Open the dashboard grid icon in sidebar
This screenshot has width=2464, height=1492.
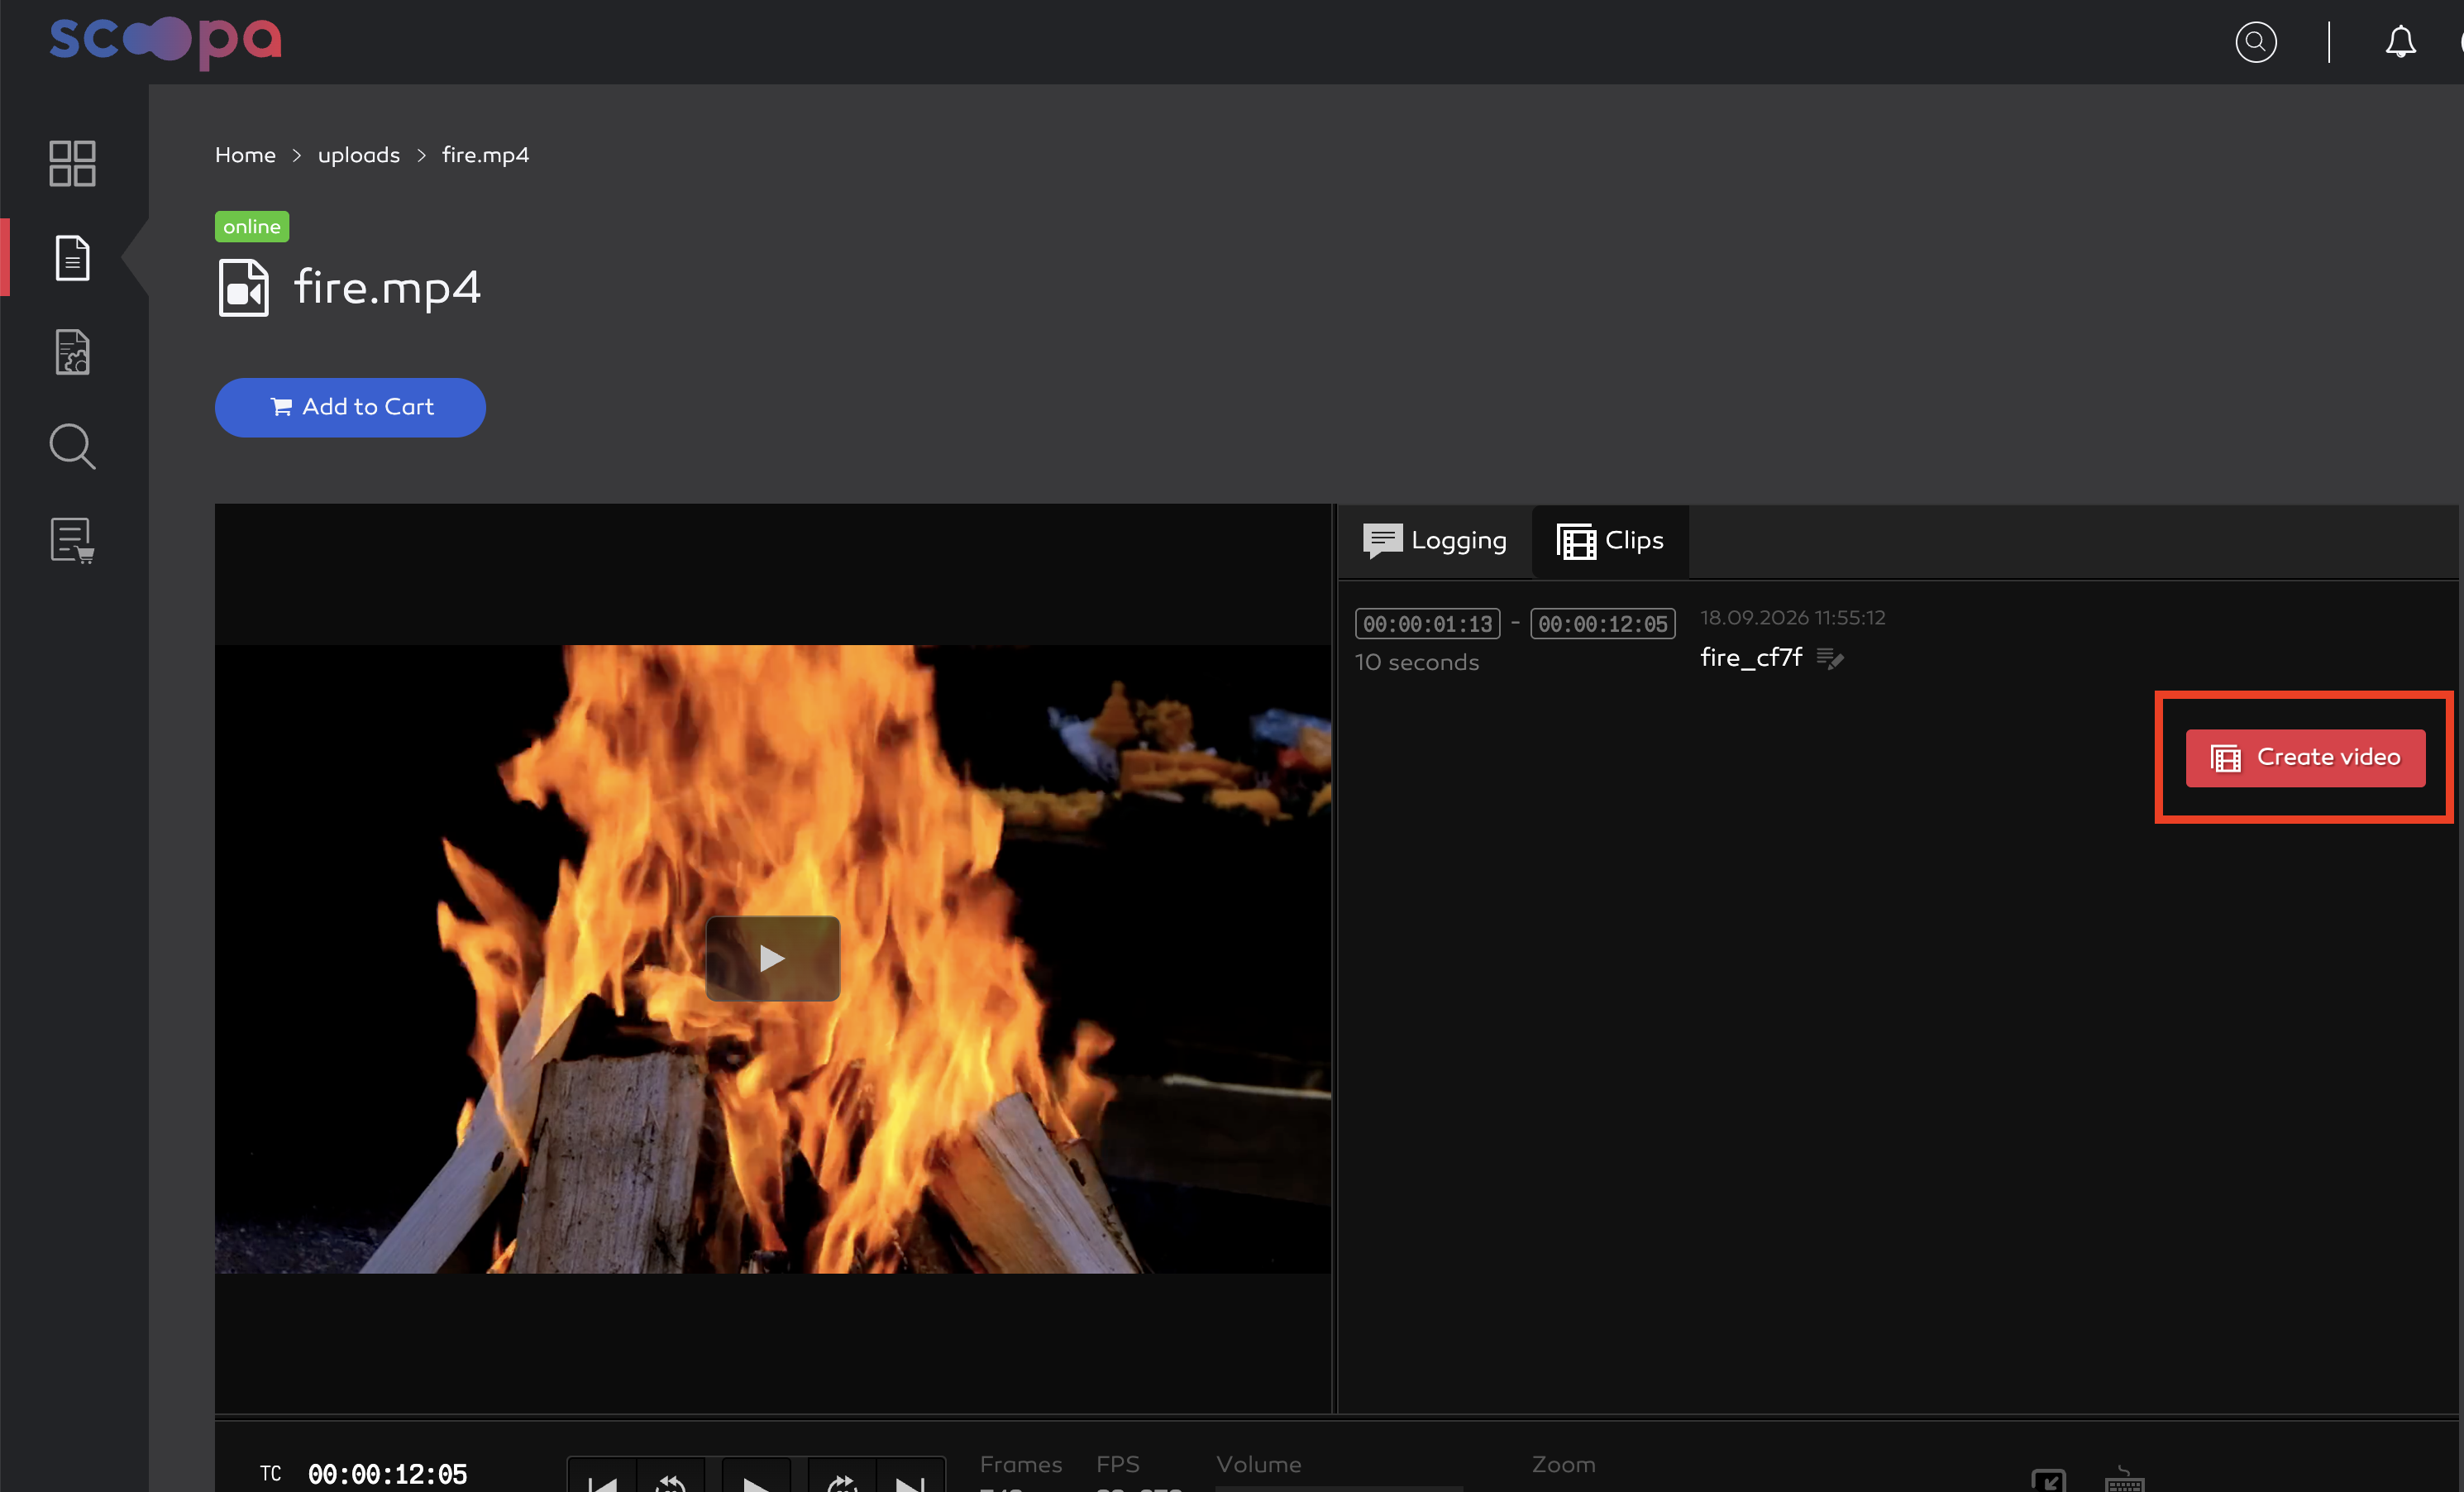point(72,163)
